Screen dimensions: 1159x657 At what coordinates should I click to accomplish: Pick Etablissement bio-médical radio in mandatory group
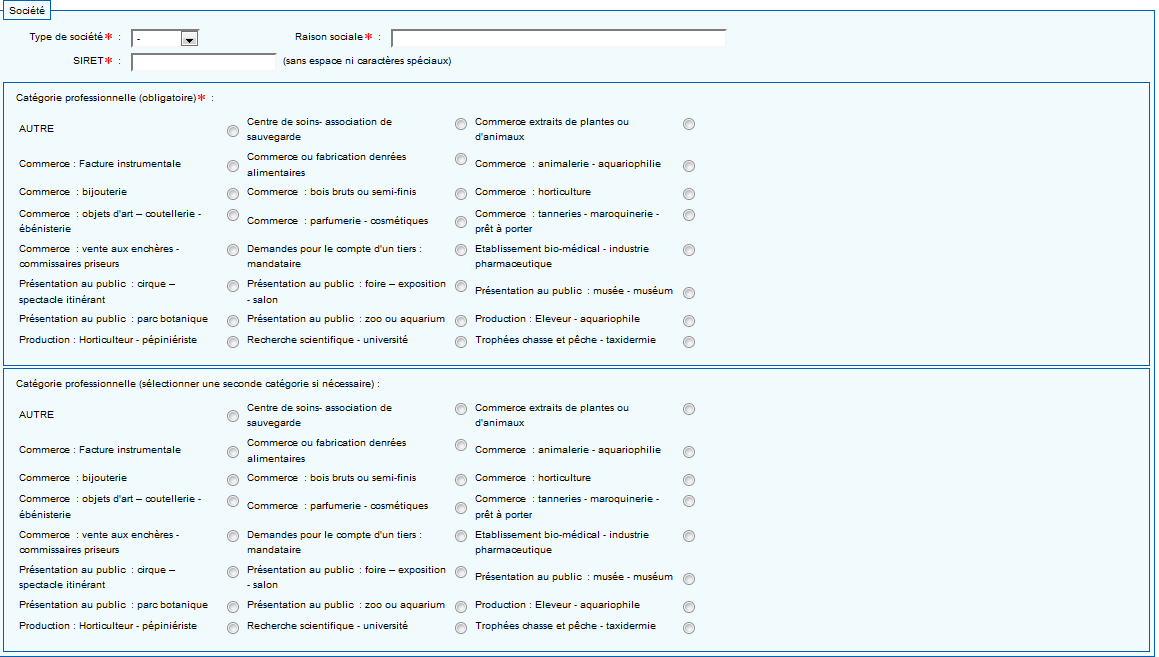pyautogui.click(x=689, y=251)
